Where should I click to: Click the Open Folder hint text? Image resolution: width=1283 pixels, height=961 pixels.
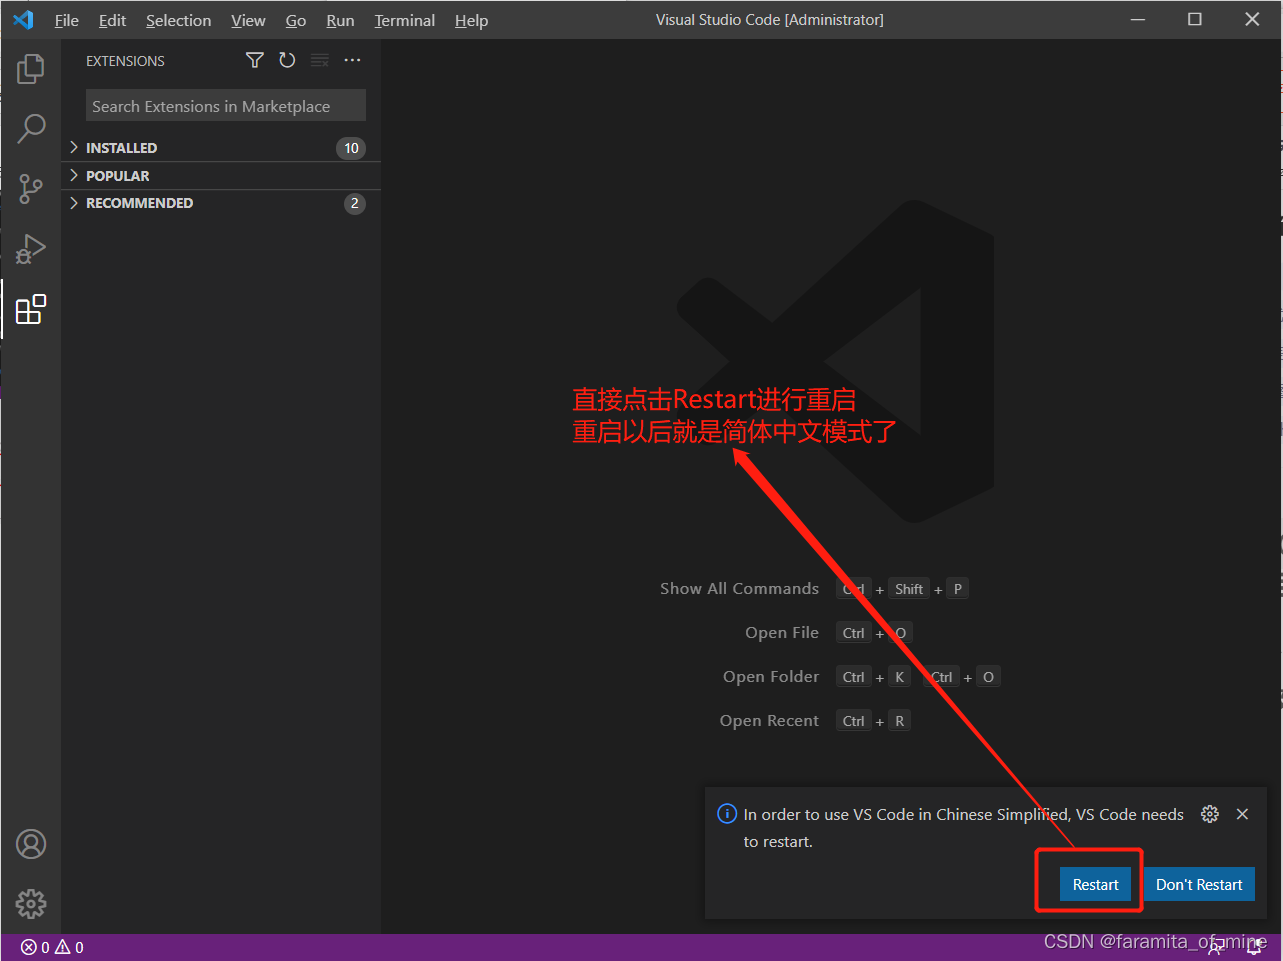tap(771, 677)
